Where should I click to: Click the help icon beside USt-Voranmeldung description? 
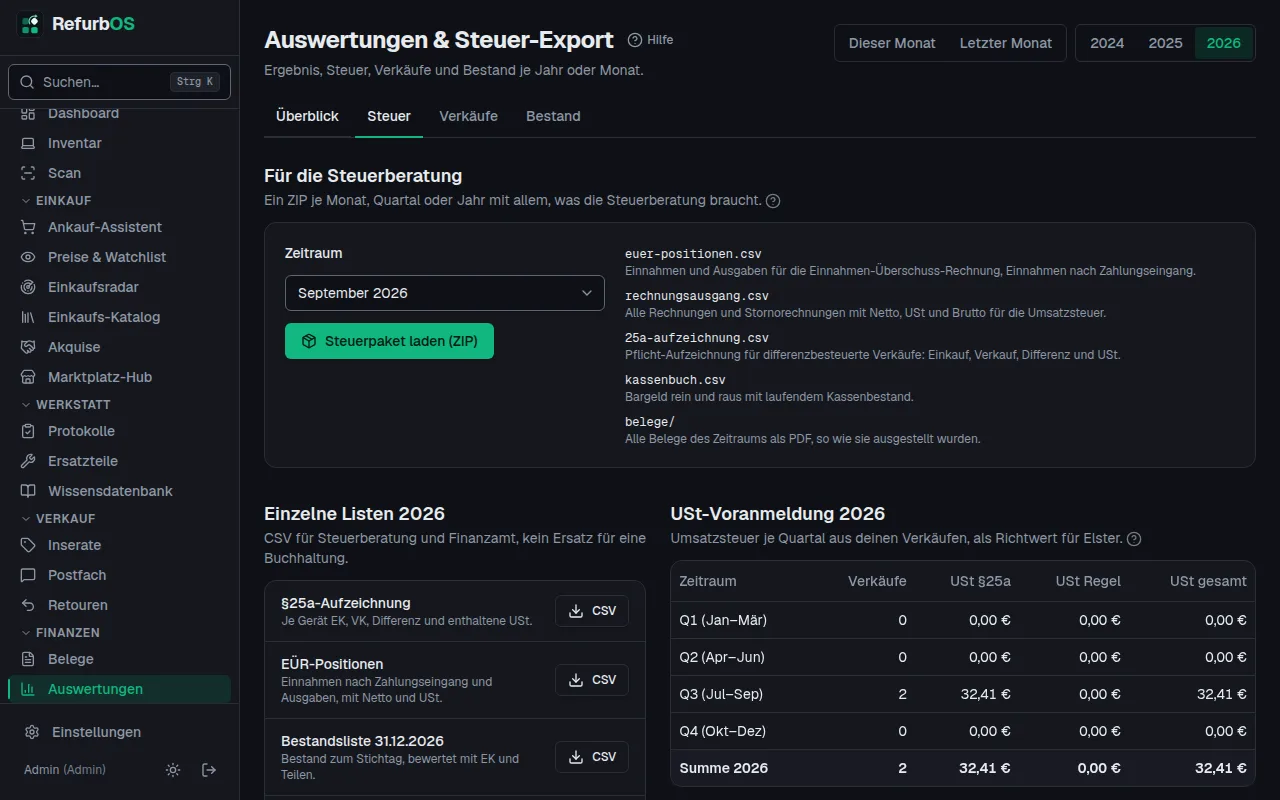(x=1134, y=539)
